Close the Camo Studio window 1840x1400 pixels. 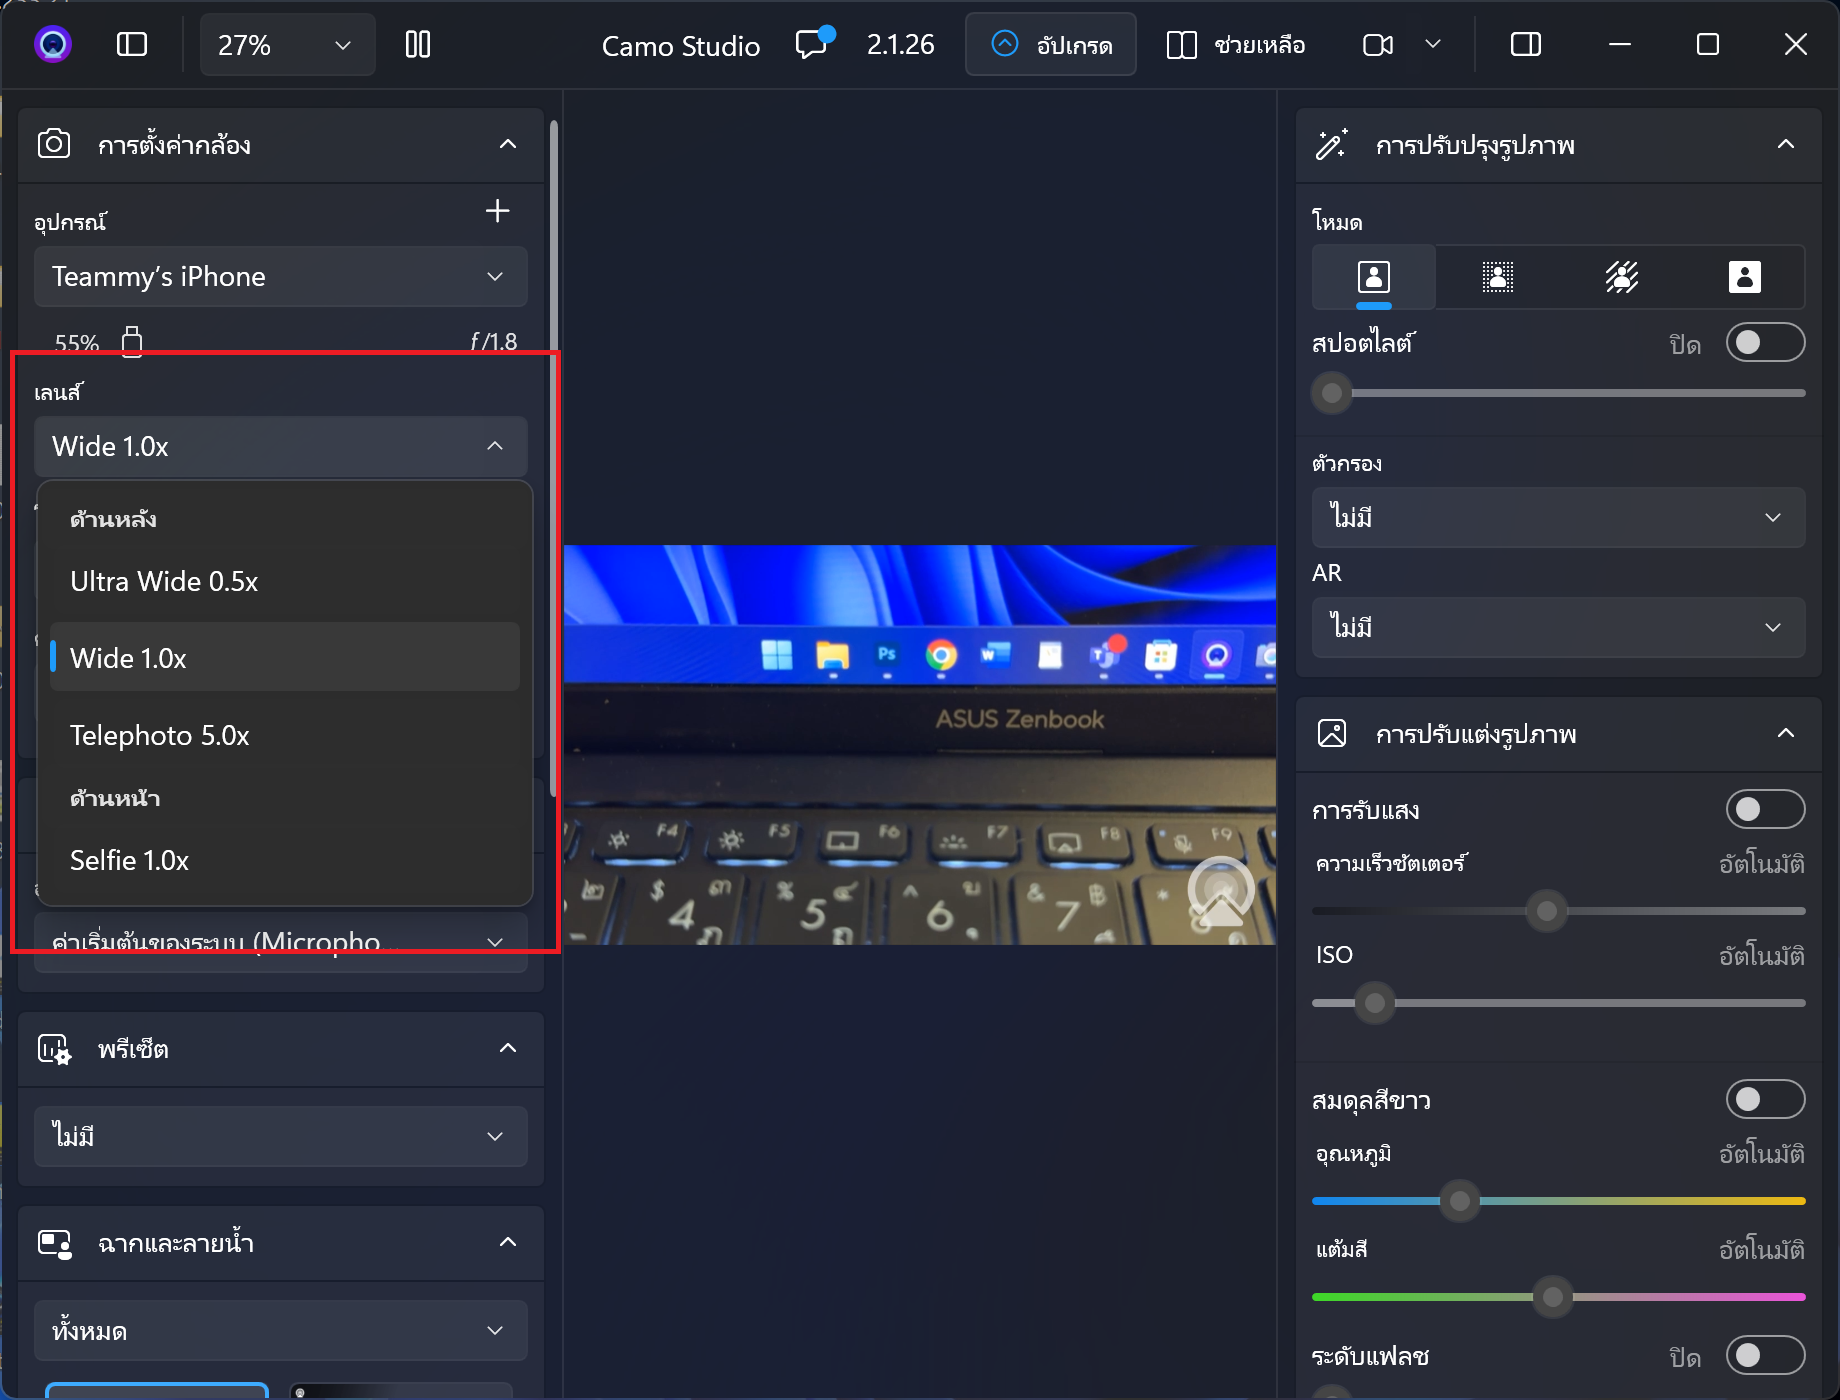1796,44
